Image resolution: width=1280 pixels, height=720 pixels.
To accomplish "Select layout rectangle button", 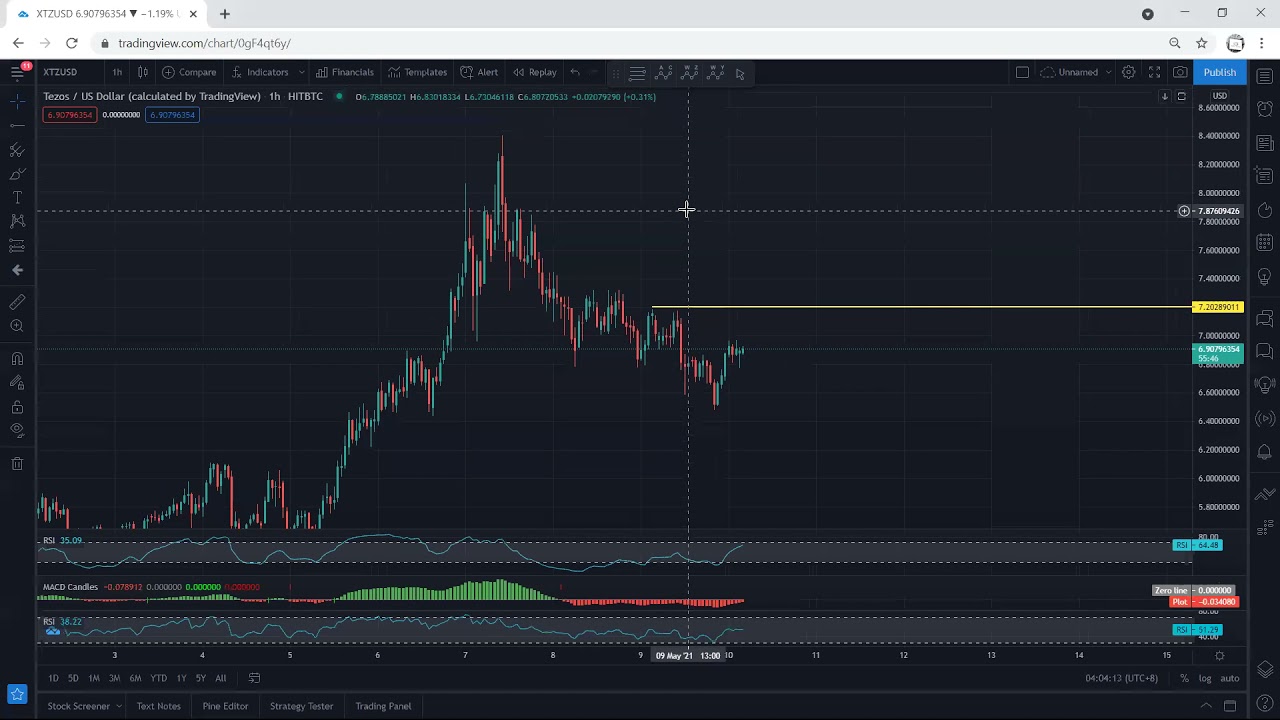I will coord(1022,72).
